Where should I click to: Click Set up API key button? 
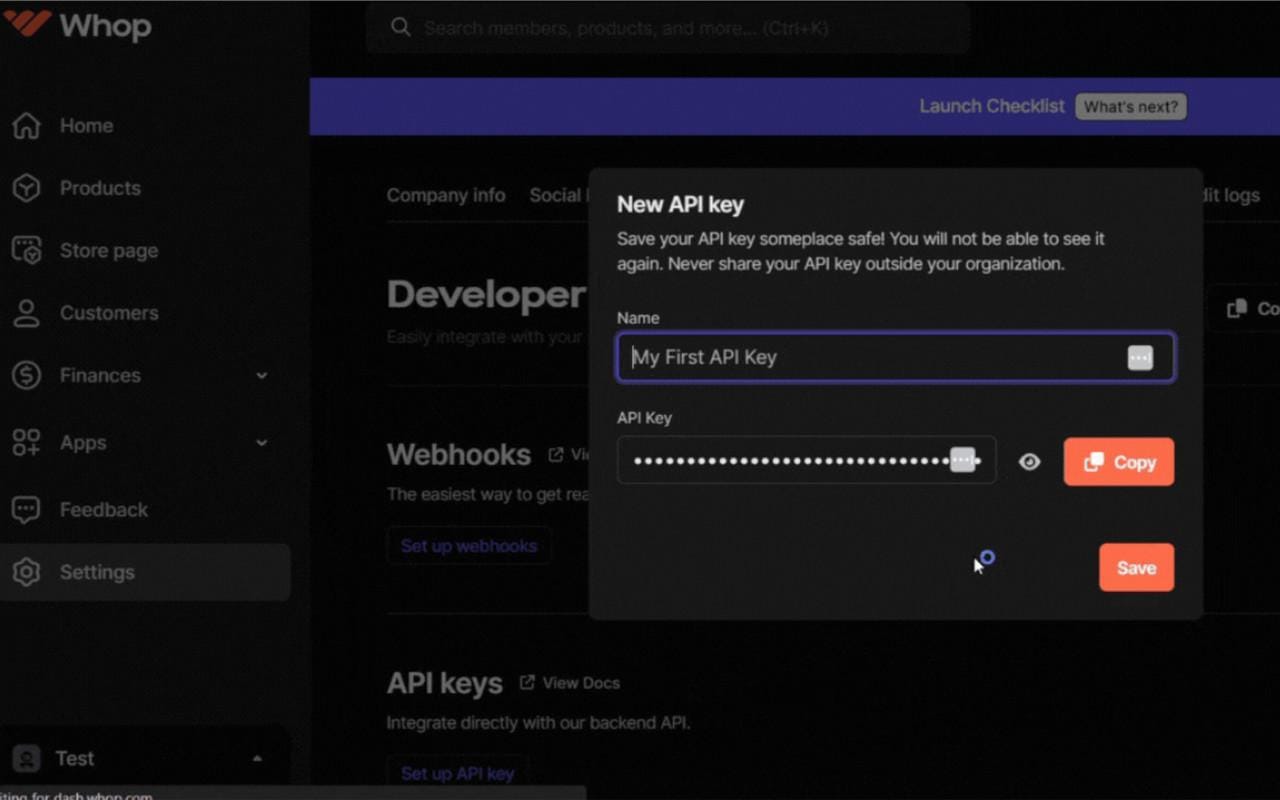(x=457, y=773)
